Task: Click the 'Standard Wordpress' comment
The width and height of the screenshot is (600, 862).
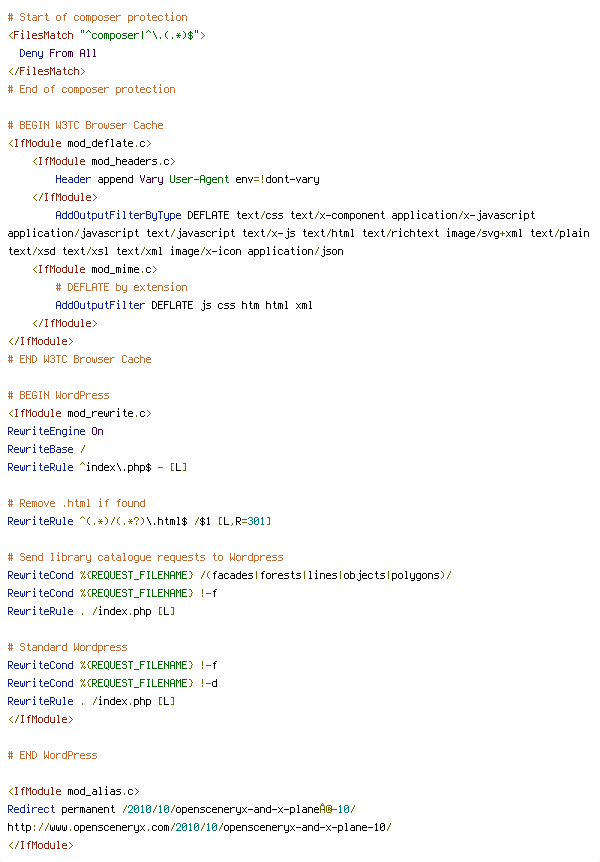Action: tap(67, 648)
